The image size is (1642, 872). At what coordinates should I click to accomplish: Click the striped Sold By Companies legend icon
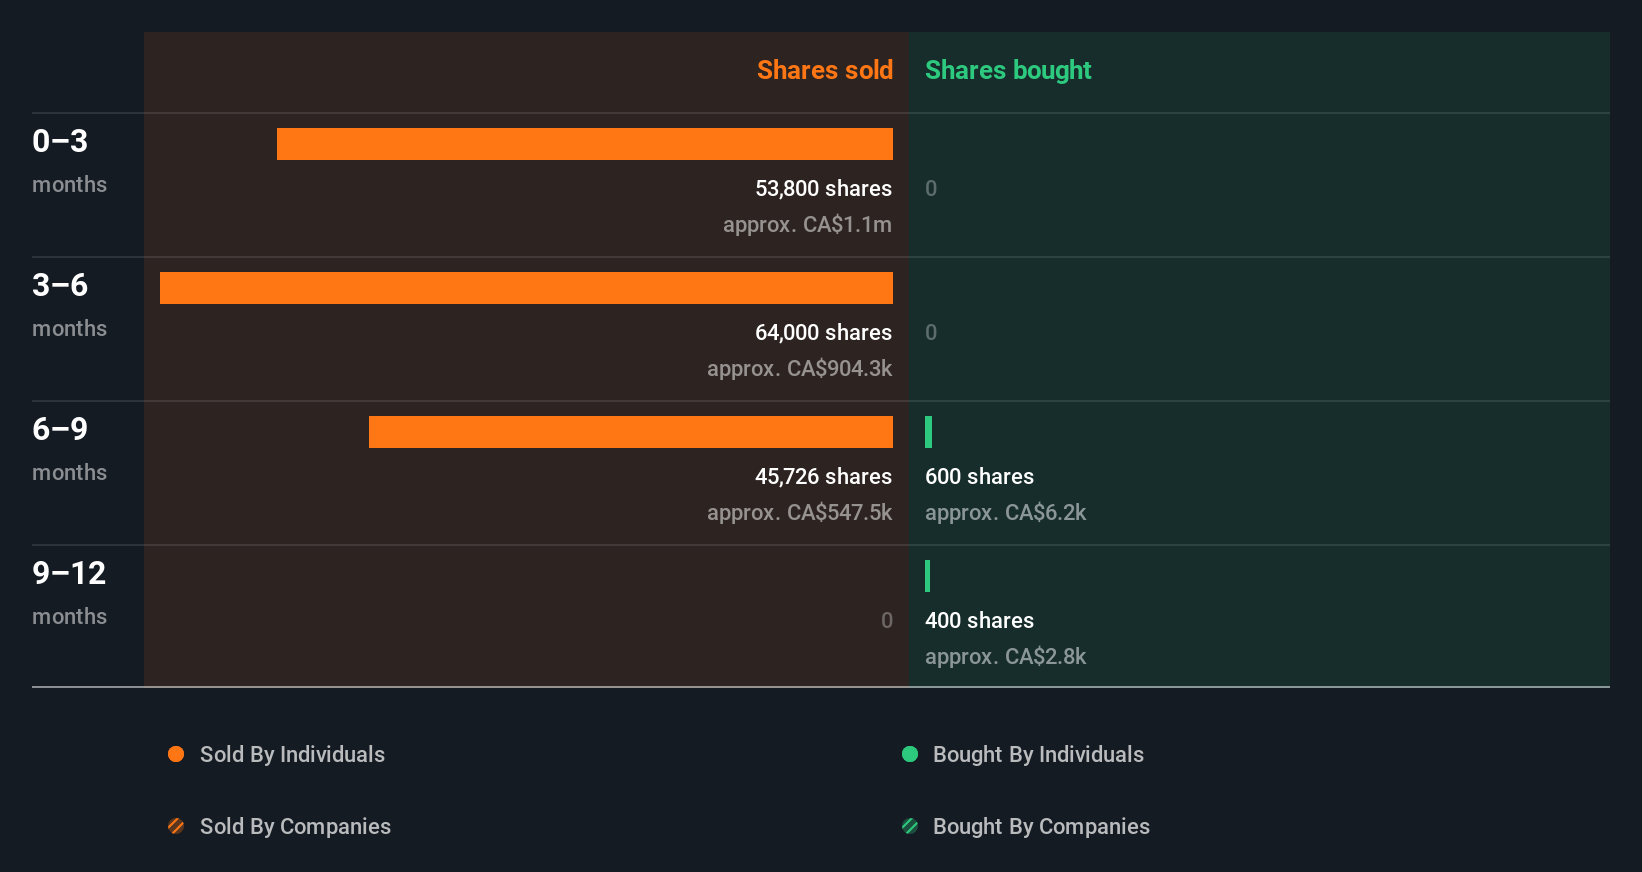point(176,826)
